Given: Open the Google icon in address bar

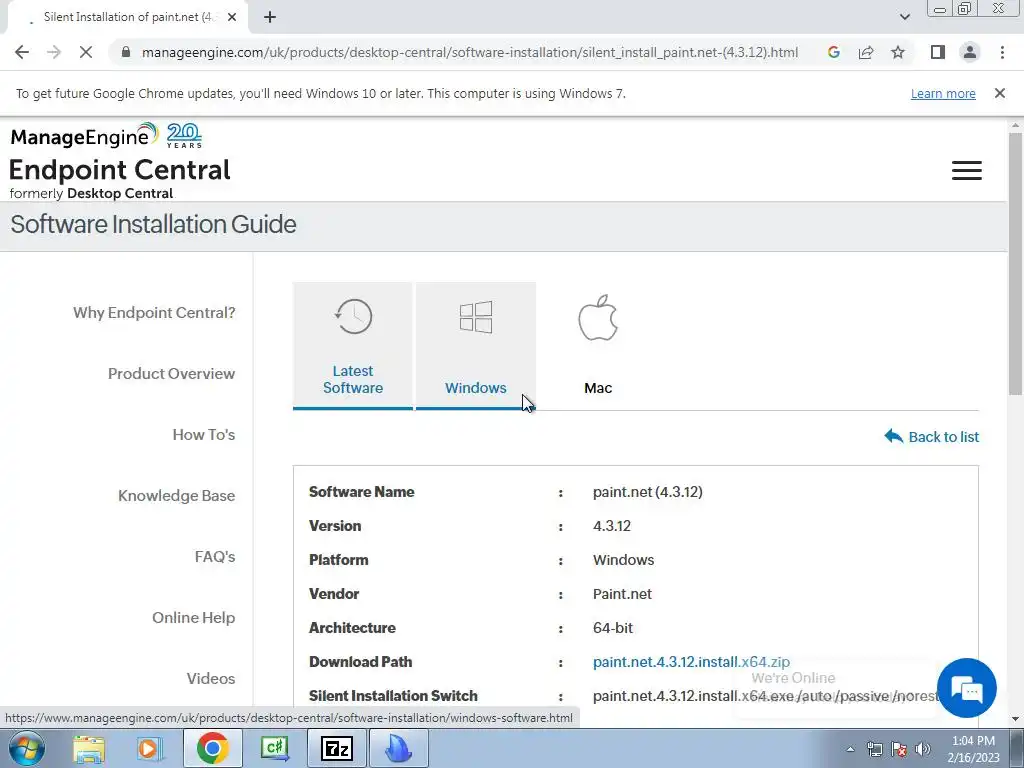Looking at the screenshot, I should pos(833,52).
